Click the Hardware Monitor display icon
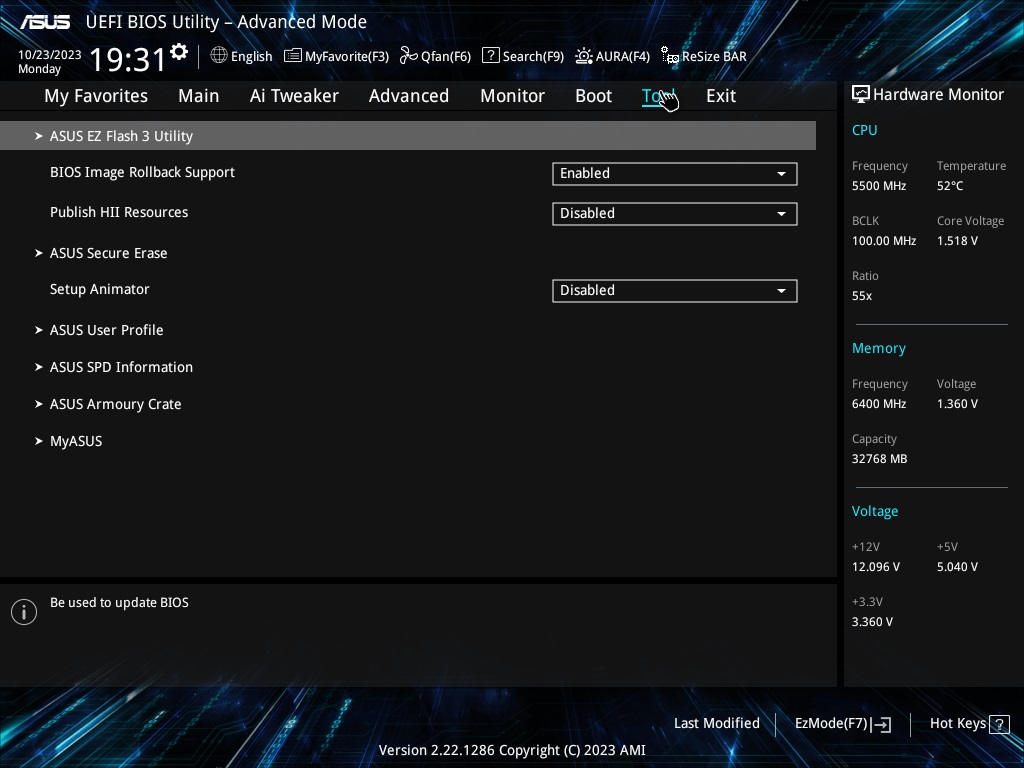This screenshot has height=768, width=1024. click(x=861, y=95)
